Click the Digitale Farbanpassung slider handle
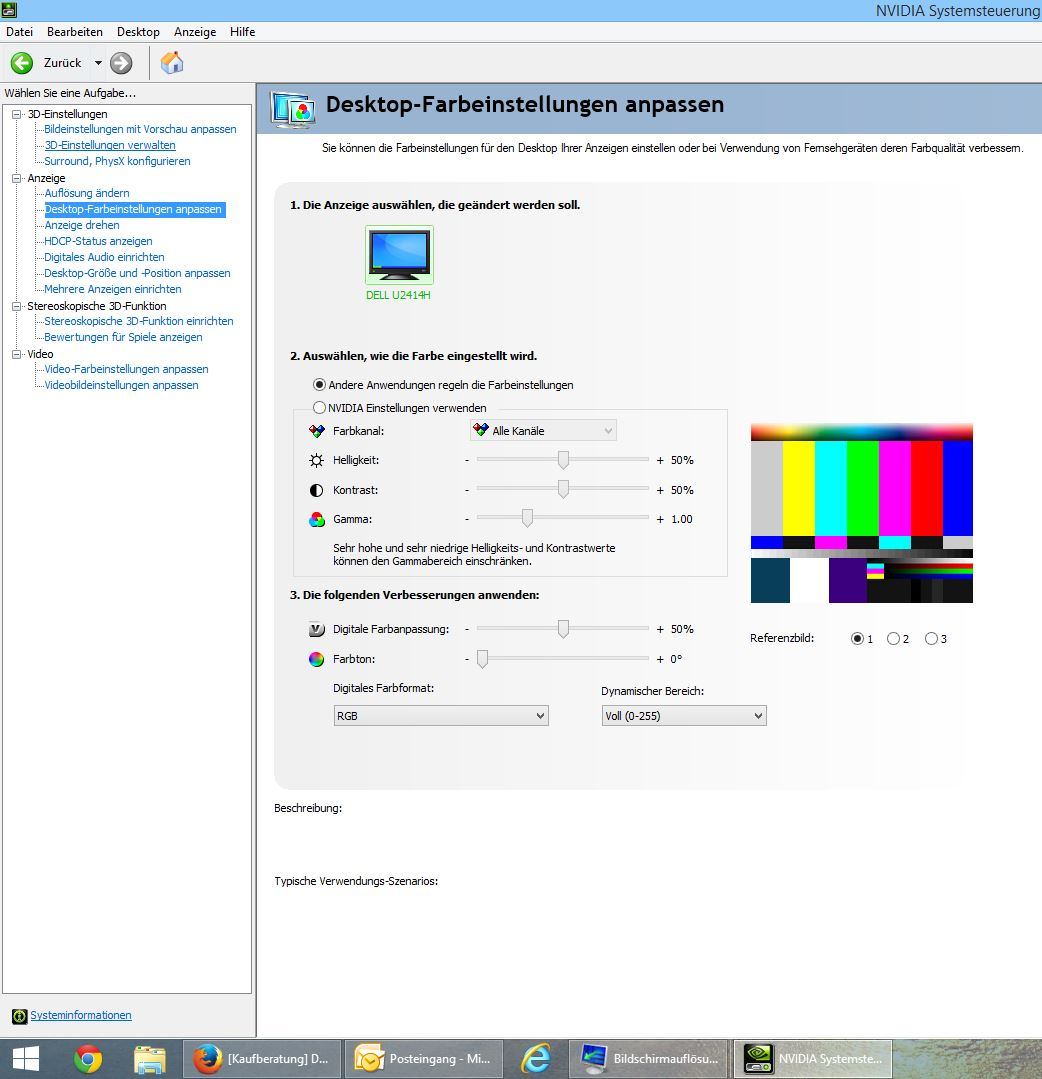Screen dimensions: 1042x1079 (564, 628)
